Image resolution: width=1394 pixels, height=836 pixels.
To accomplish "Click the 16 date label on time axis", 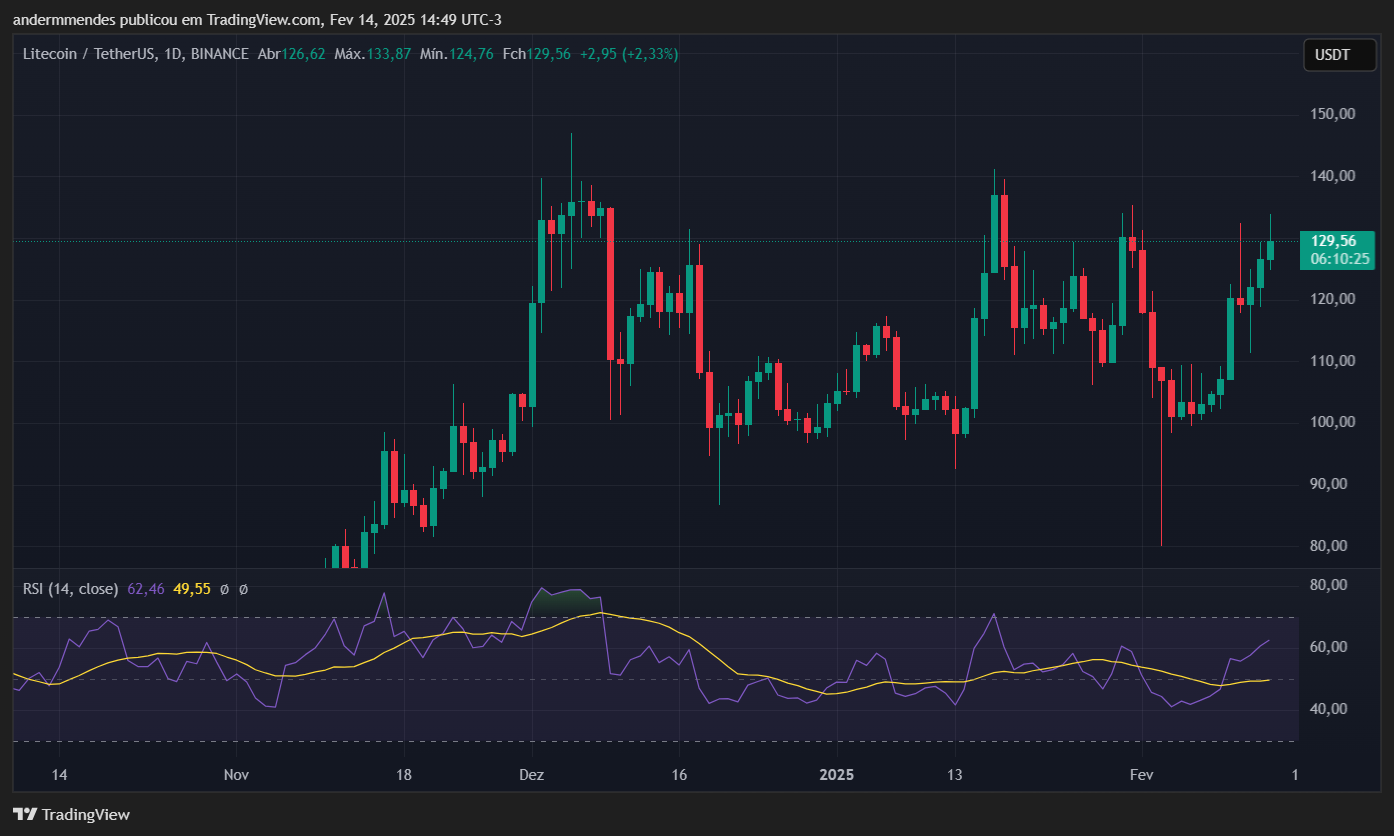I will tap(679, 775).
